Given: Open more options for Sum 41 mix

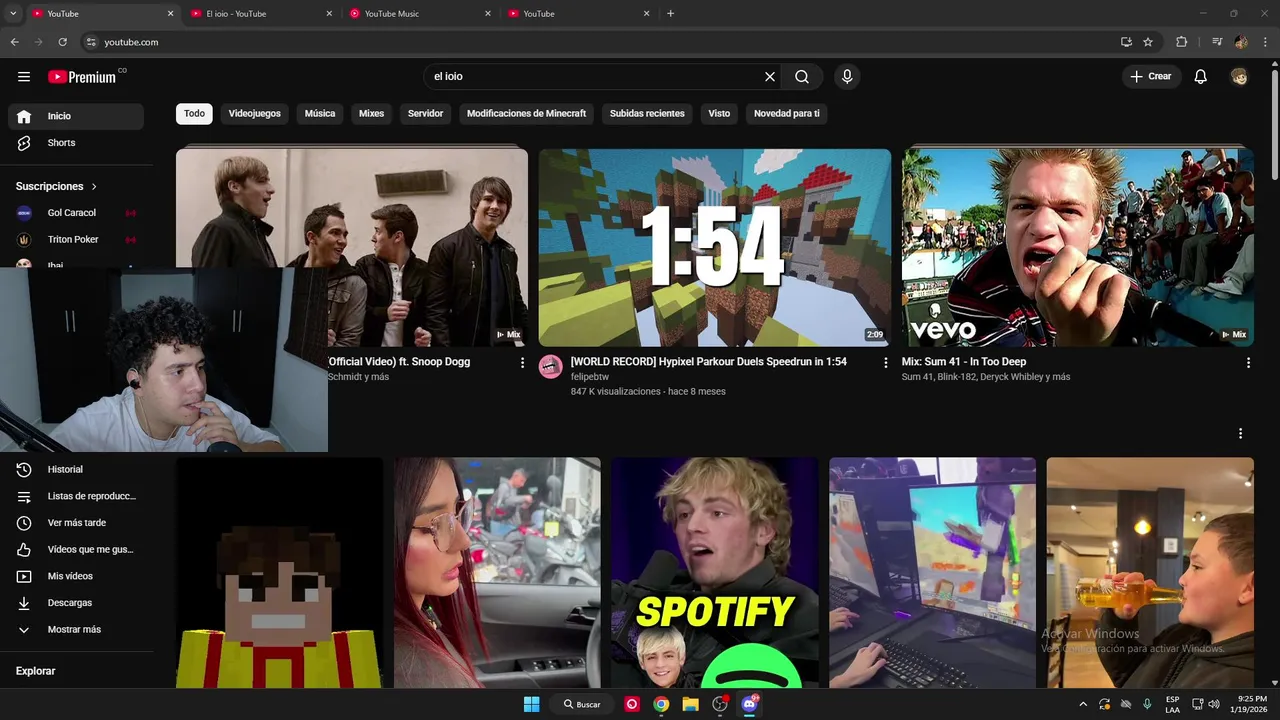Looking at the screenshot, I should (1248, 363).
